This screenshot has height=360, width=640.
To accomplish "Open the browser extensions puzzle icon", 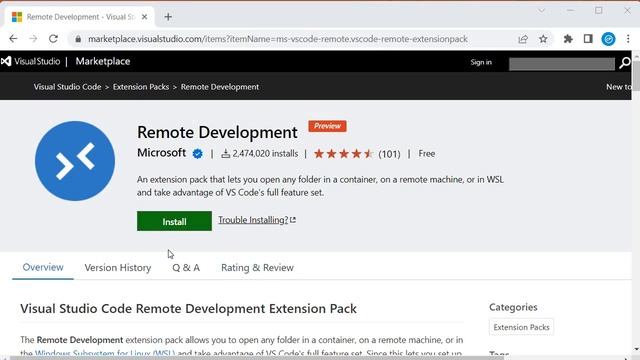I will point(568,39).
